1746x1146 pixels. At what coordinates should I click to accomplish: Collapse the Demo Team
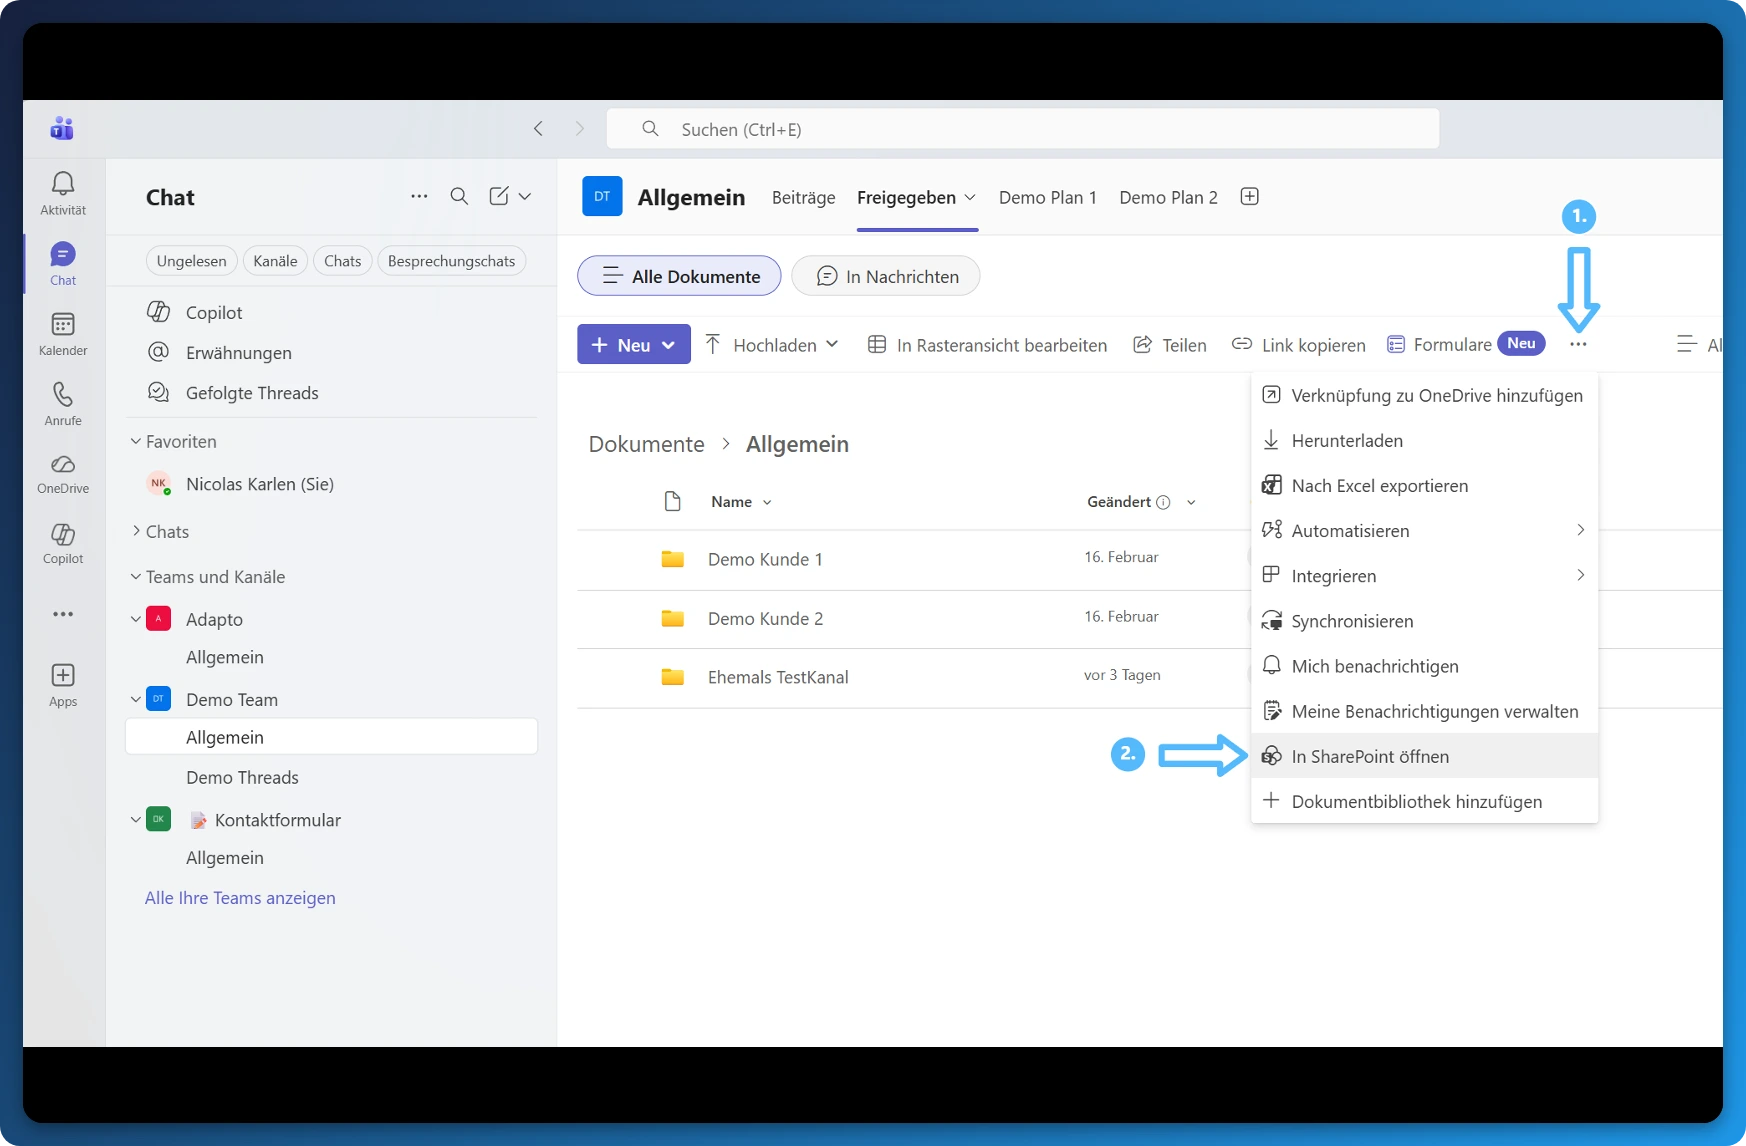tap(136, 699)
